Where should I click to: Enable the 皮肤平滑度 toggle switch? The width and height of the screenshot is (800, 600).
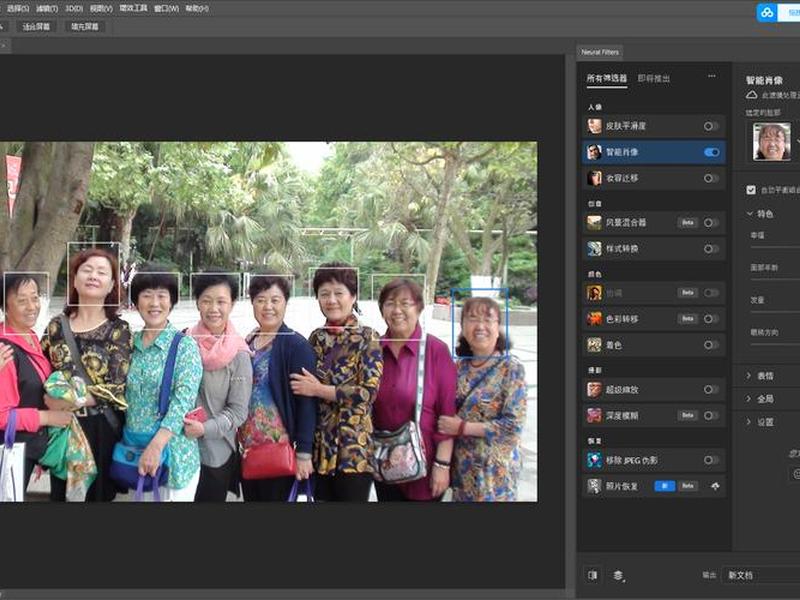pos(711,126)
